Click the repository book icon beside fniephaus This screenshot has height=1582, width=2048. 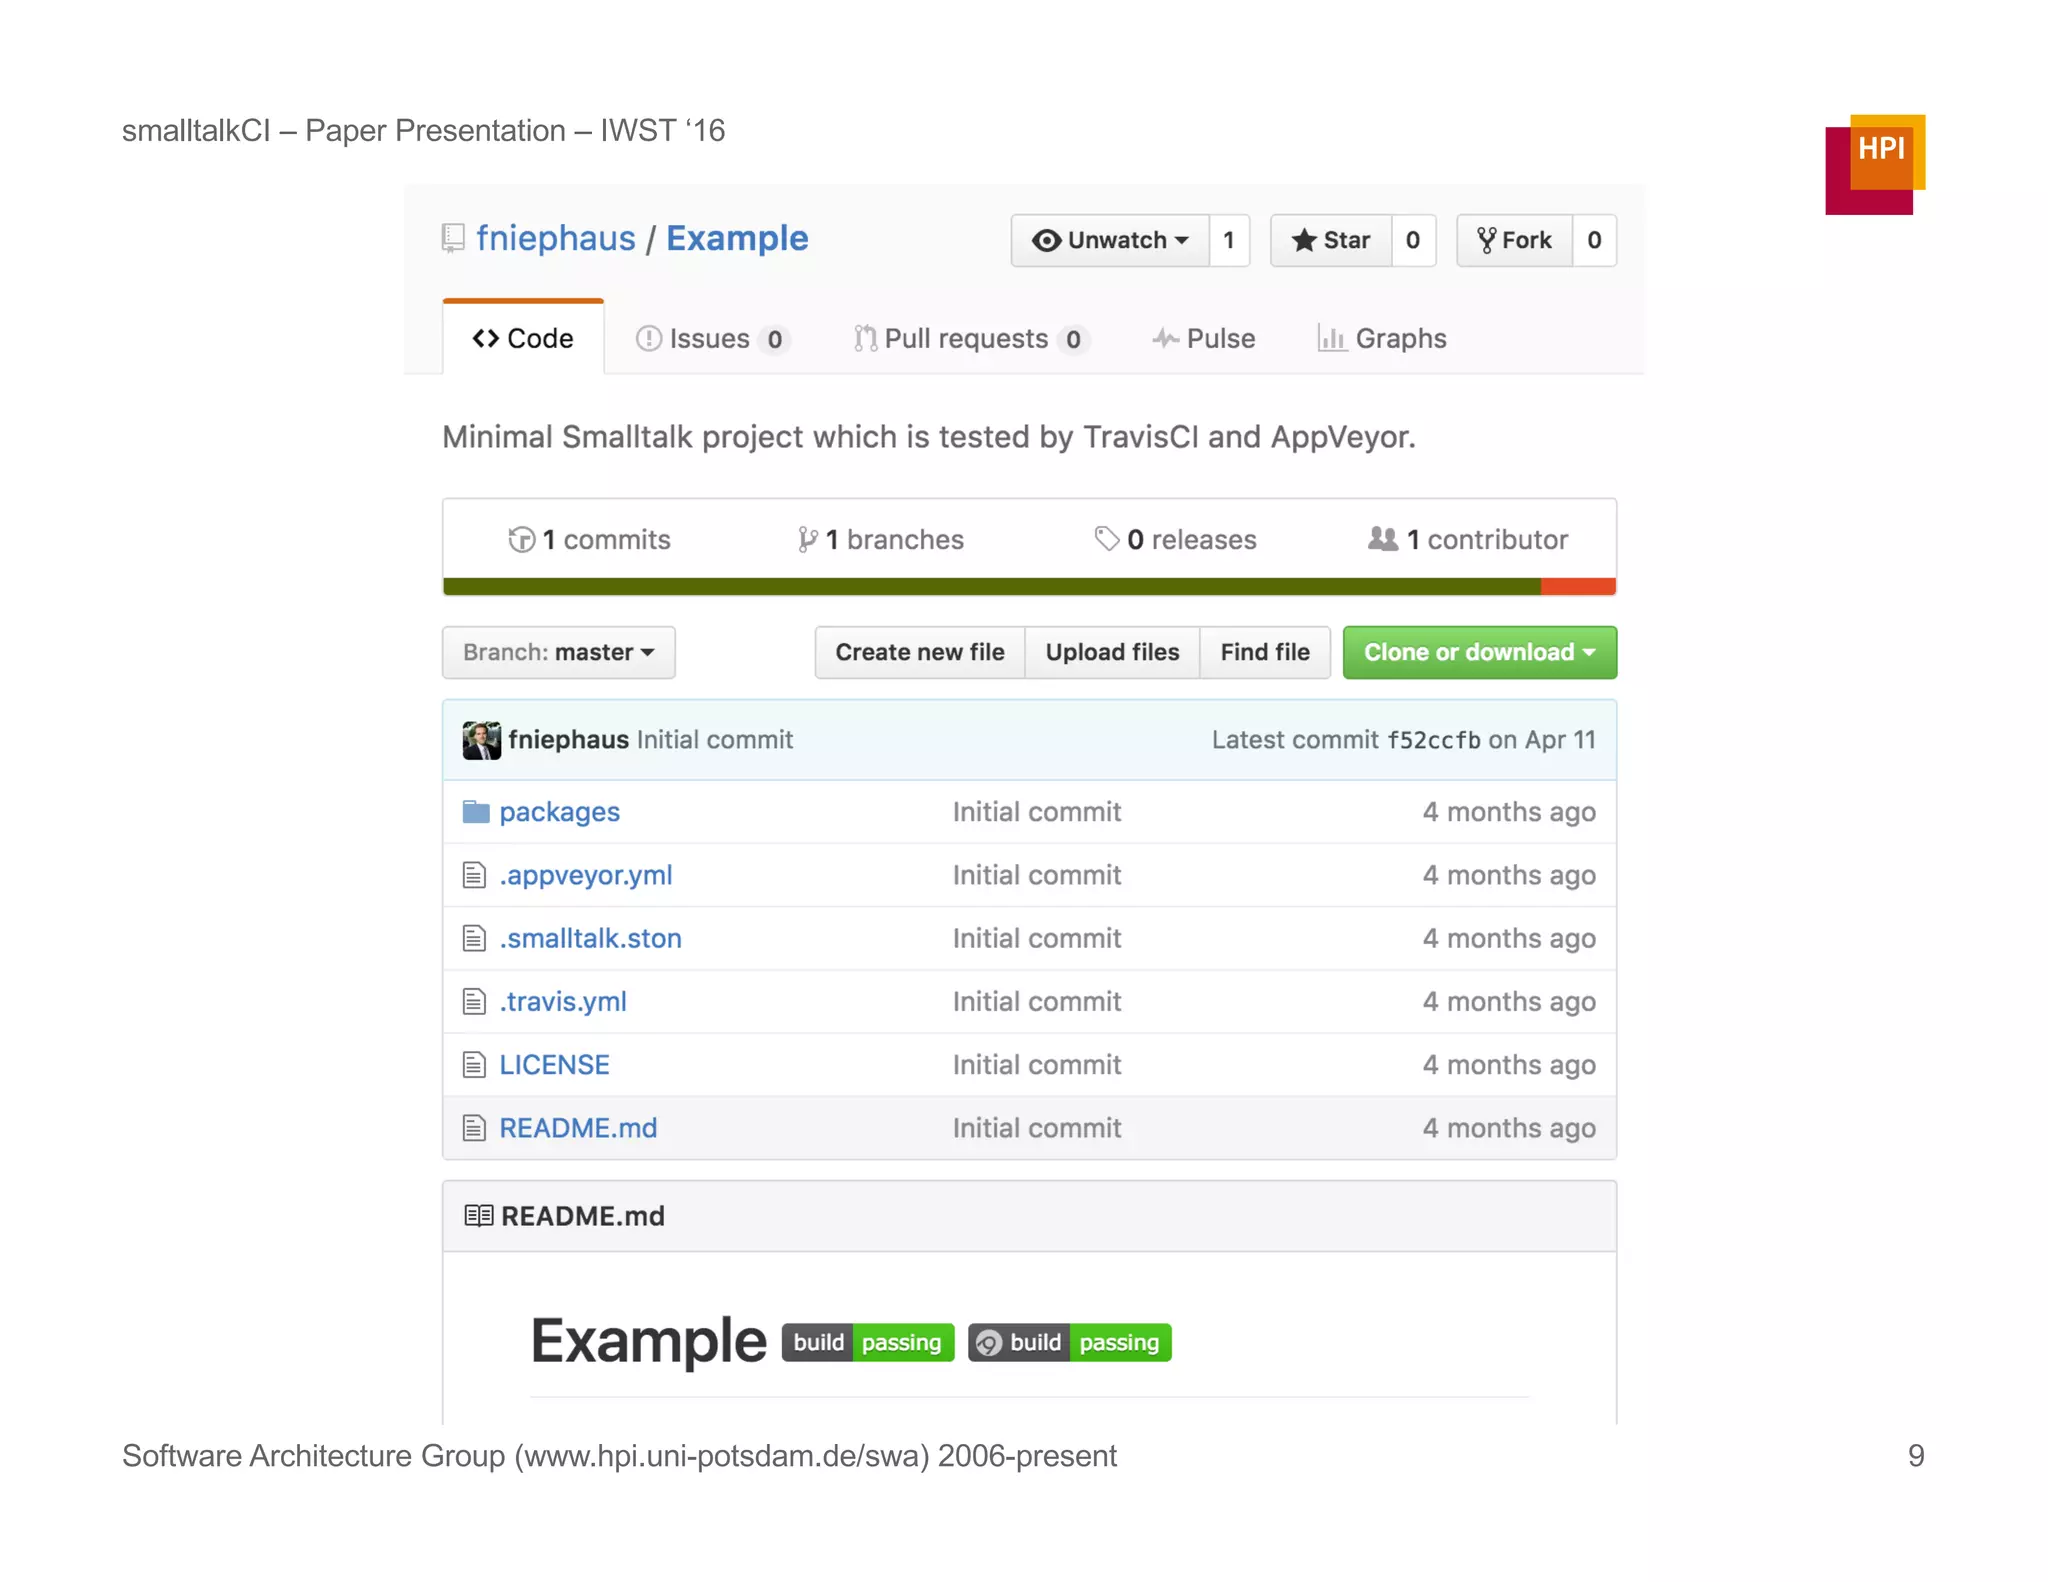453,238
